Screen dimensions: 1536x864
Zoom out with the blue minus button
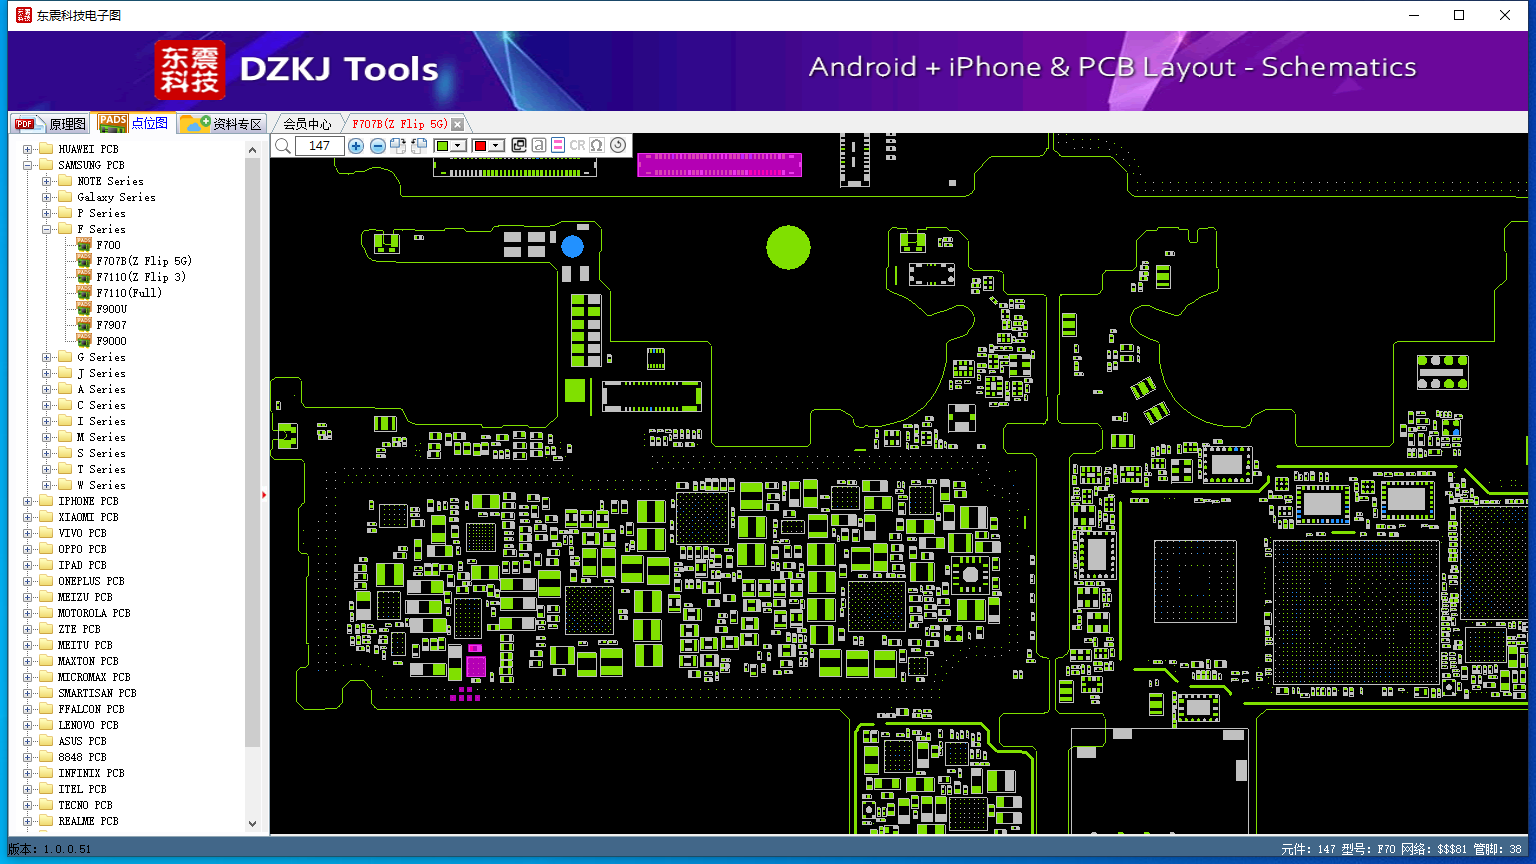click(378, 146)
